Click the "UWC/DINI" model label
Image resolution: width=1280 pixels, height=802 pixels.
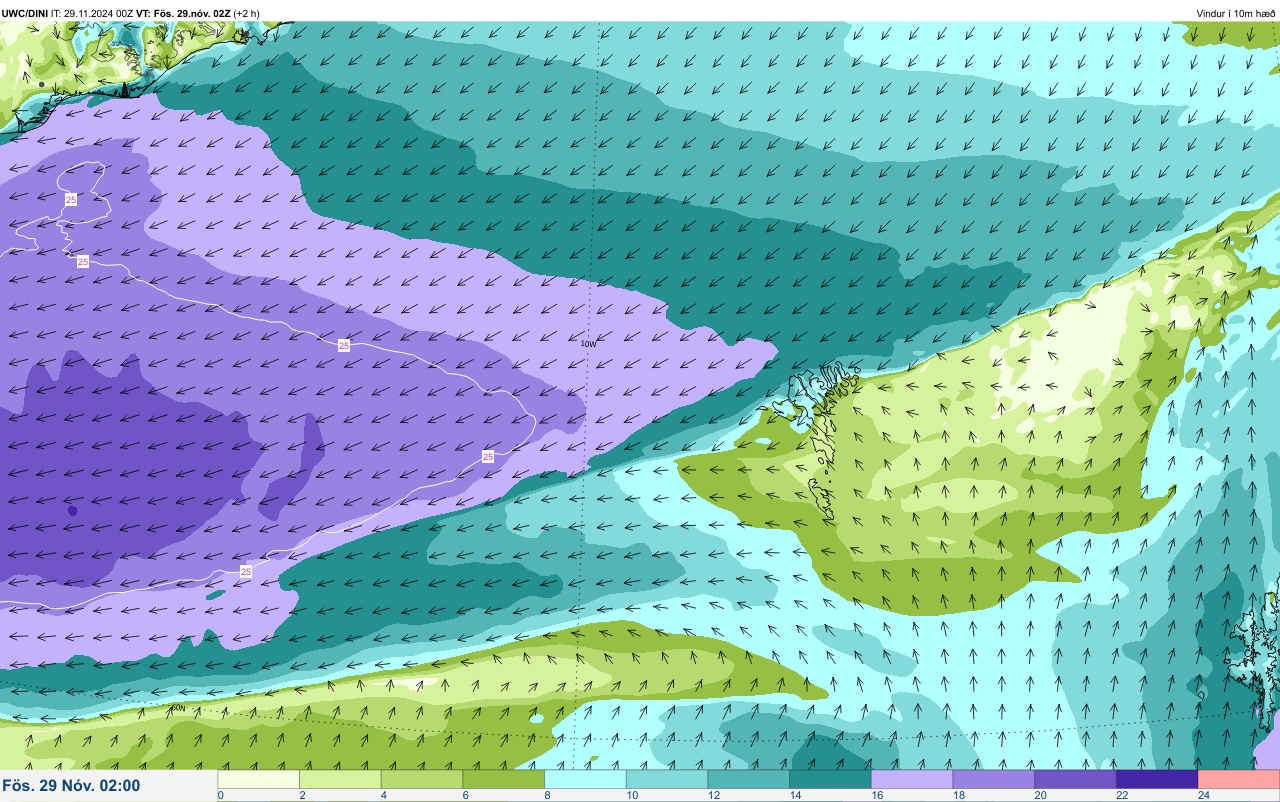click(x=25, y=13)
